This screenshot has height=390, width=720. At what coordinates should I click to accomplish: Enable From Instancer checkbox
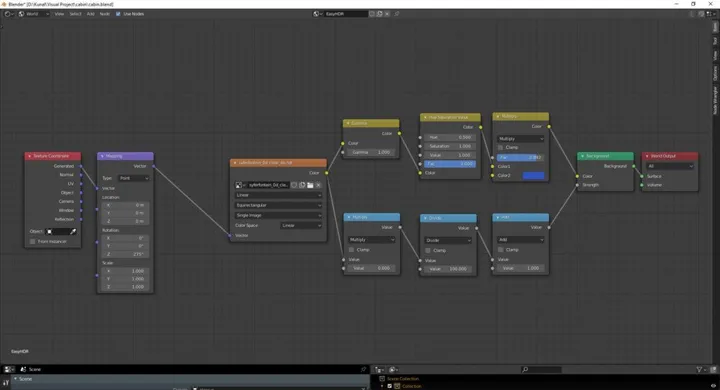pos(33,242)
